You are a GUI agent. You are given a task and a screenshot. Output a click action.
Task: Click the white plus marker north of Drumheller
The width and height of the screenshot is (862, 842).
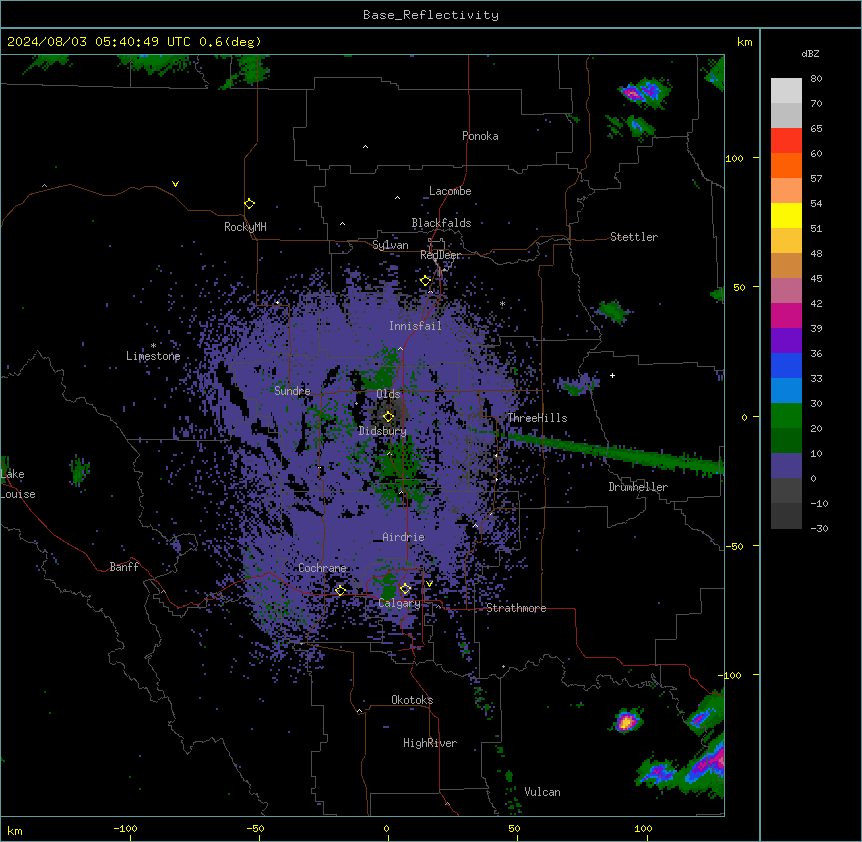(x=612, y=375)
